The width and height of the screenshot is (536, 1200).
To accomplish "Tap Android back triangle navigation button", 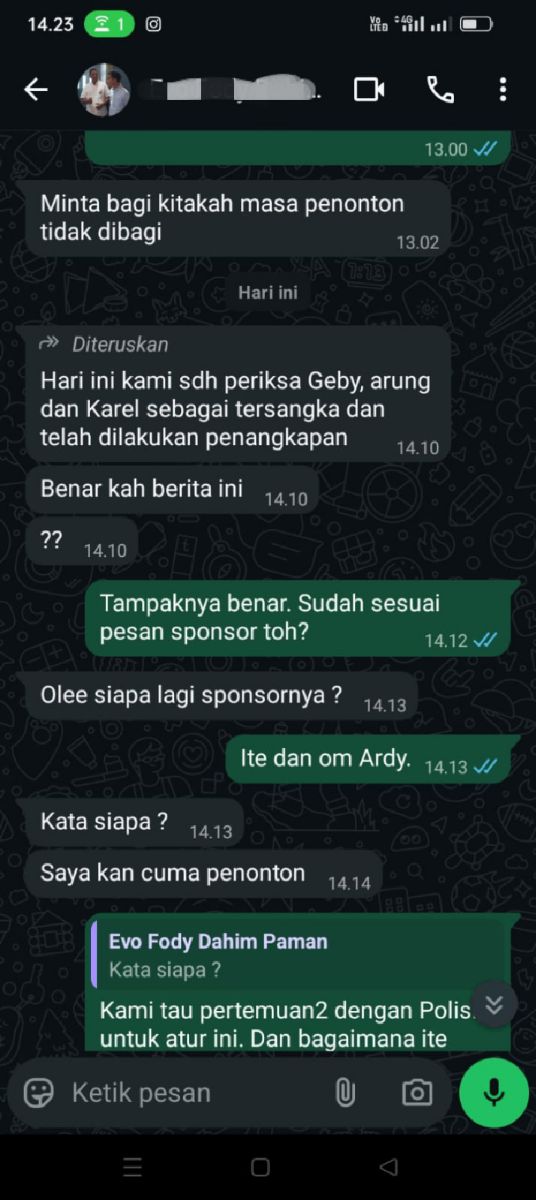I will pos(389,1167).
